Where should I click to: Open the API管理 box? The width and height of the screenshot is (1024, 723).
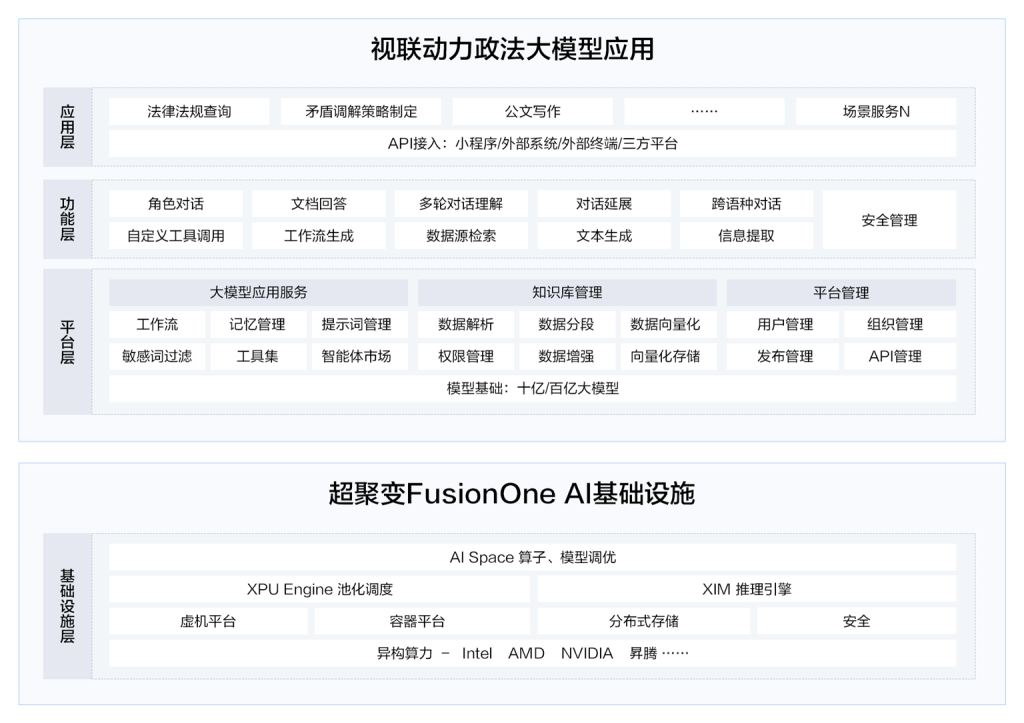[895, 356]
